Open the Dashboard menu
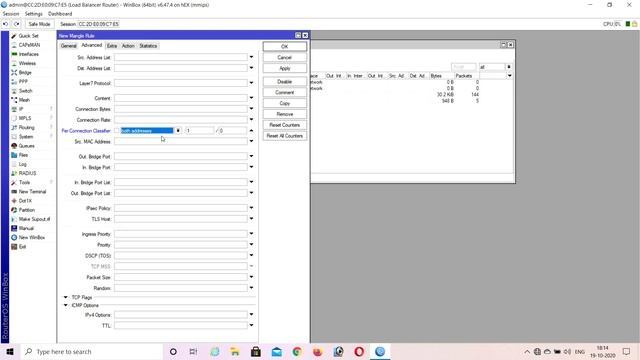The image size is (640, 360). (x=60, y=14)
